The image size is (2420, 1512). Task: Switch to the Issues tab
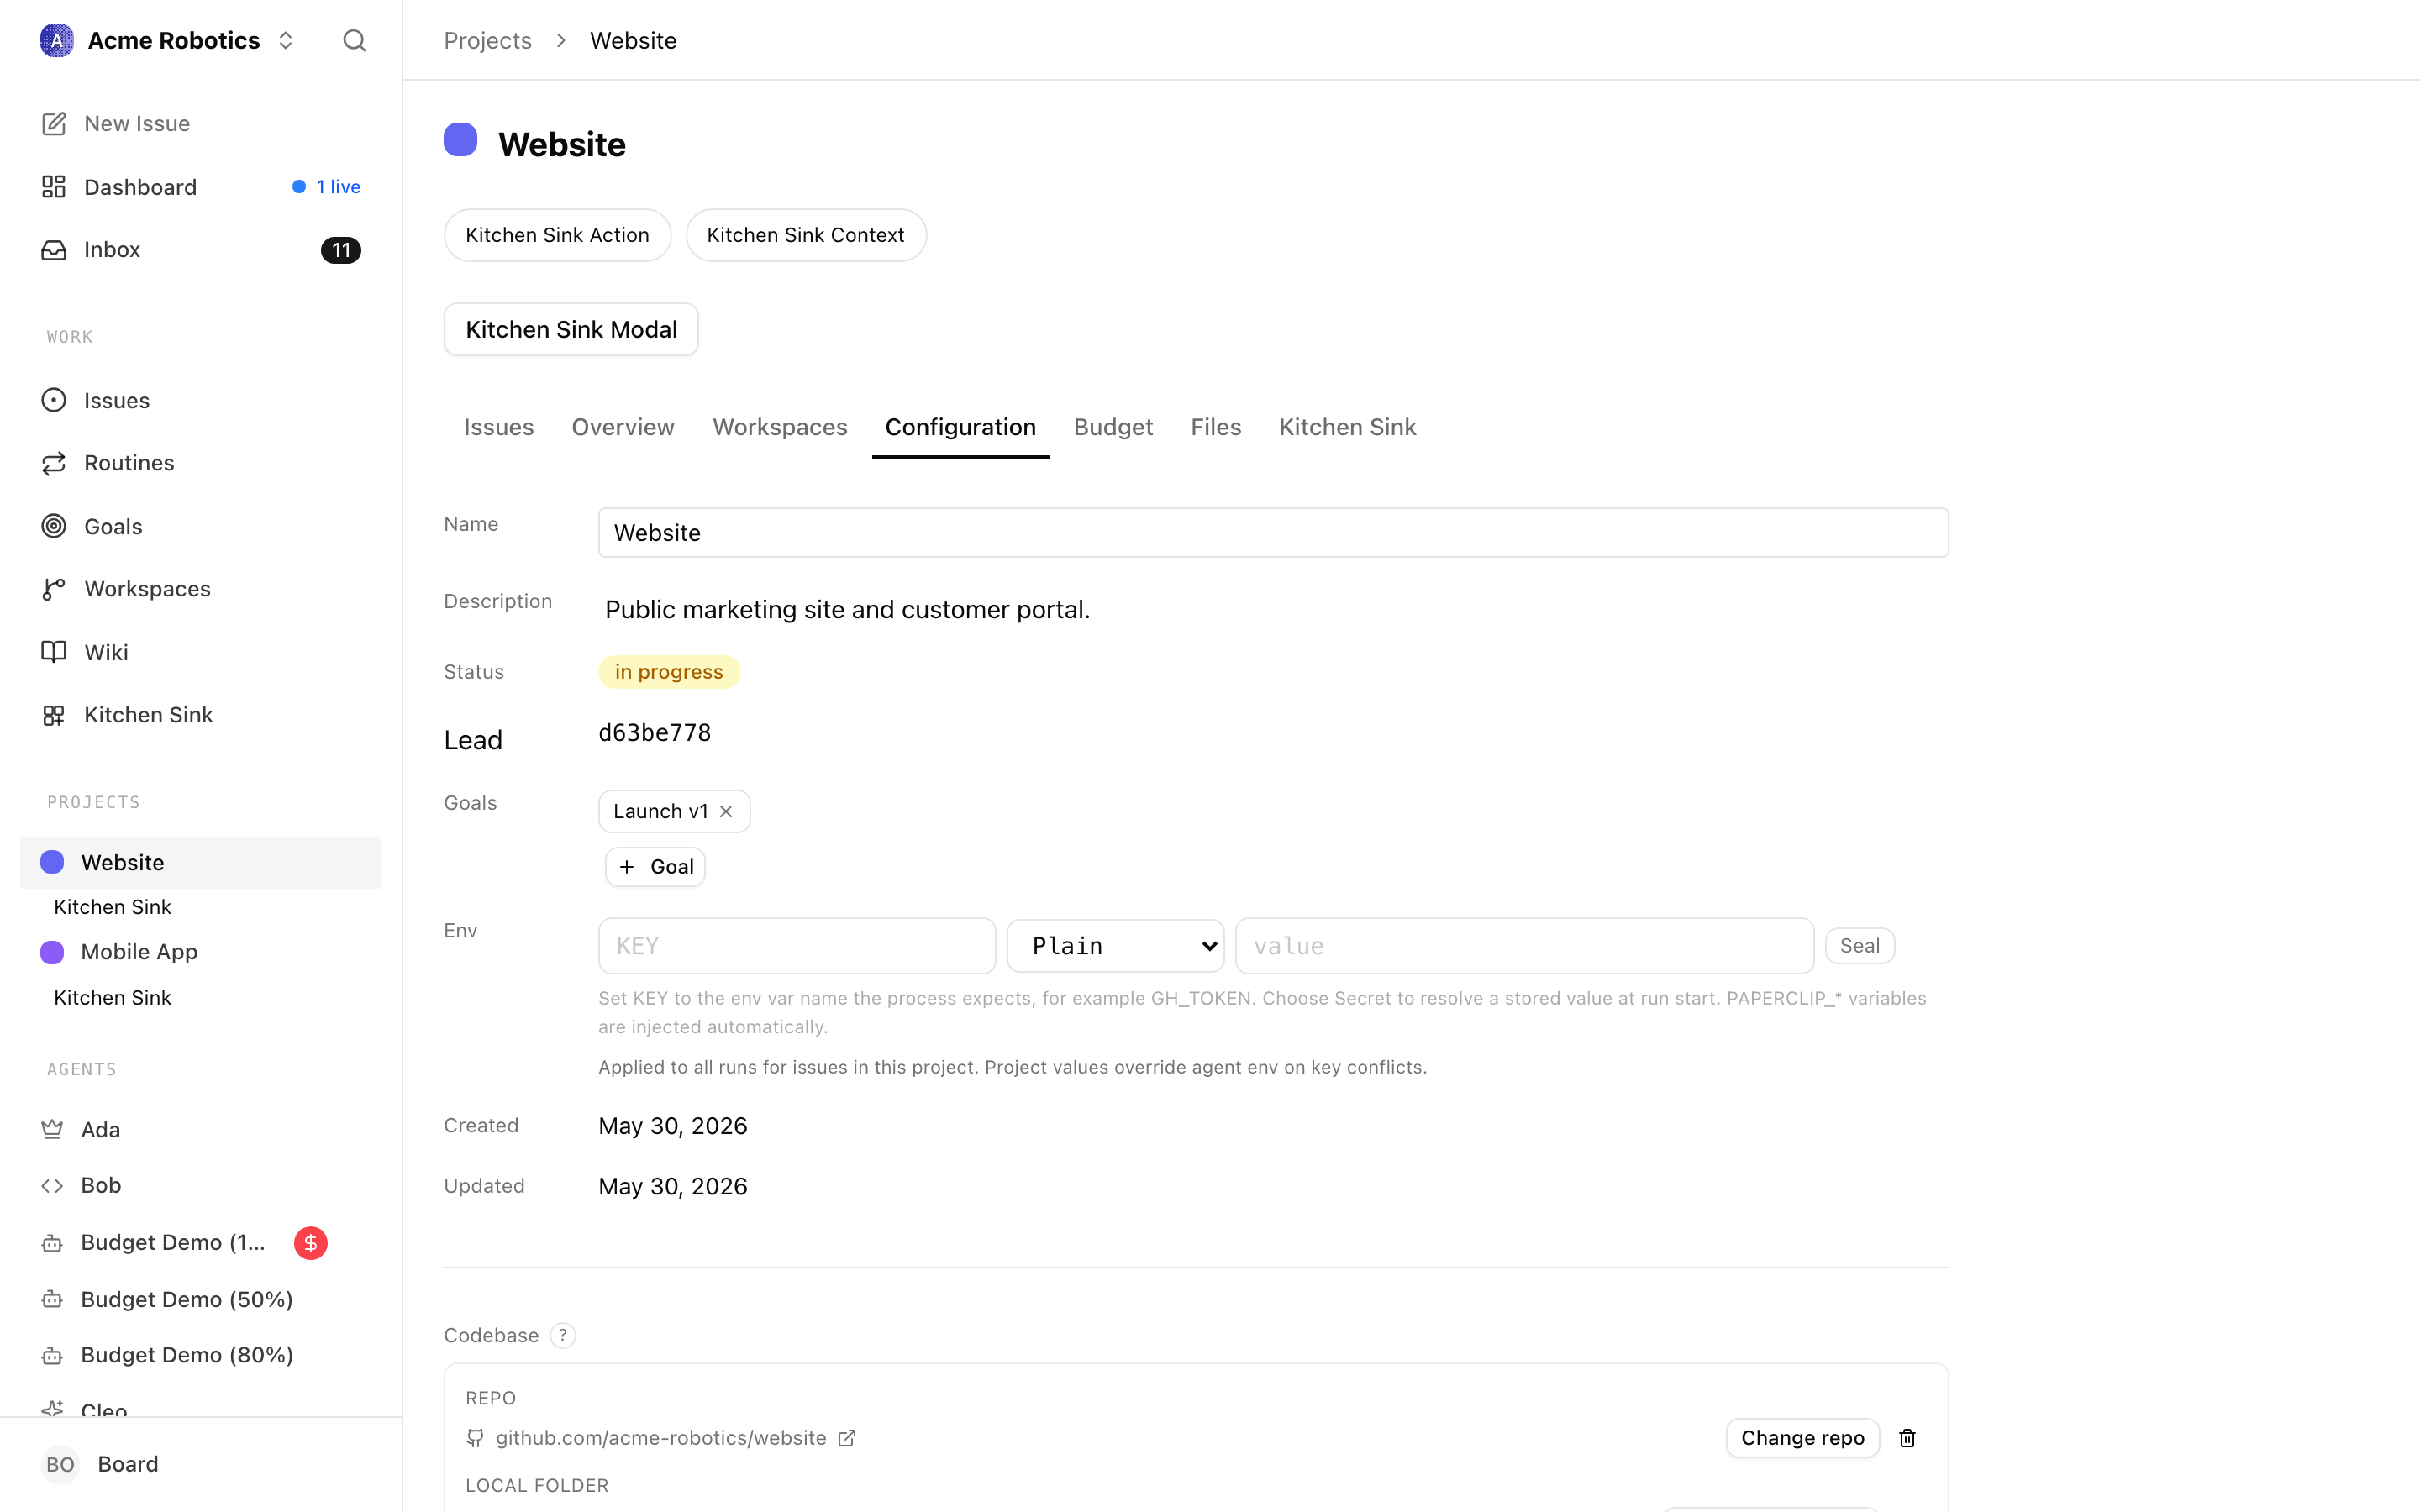pos(499,427)
